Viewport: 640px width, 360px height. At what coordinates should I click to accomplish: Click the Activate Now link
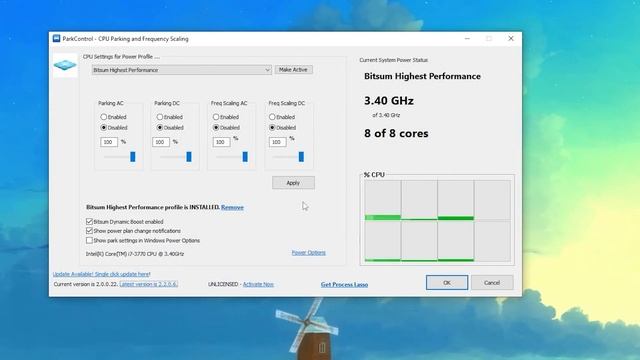258,284
